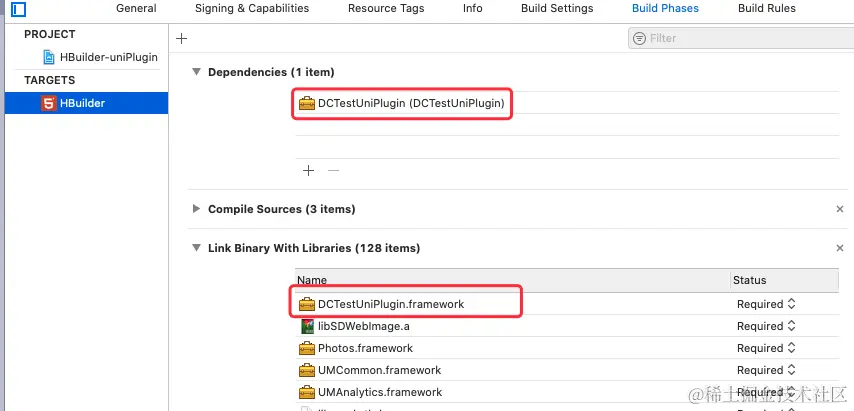Select libSDWebImage.a library row

[567, 326]
